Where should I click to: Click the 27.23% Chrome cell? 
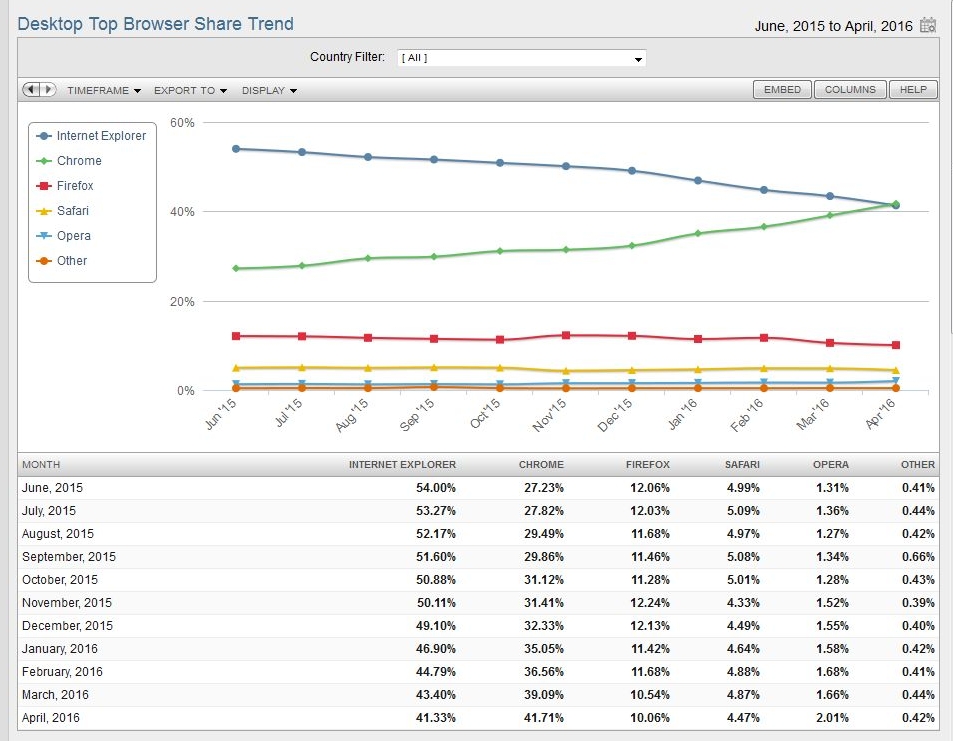pyautogui.click(x=544, y=488)
